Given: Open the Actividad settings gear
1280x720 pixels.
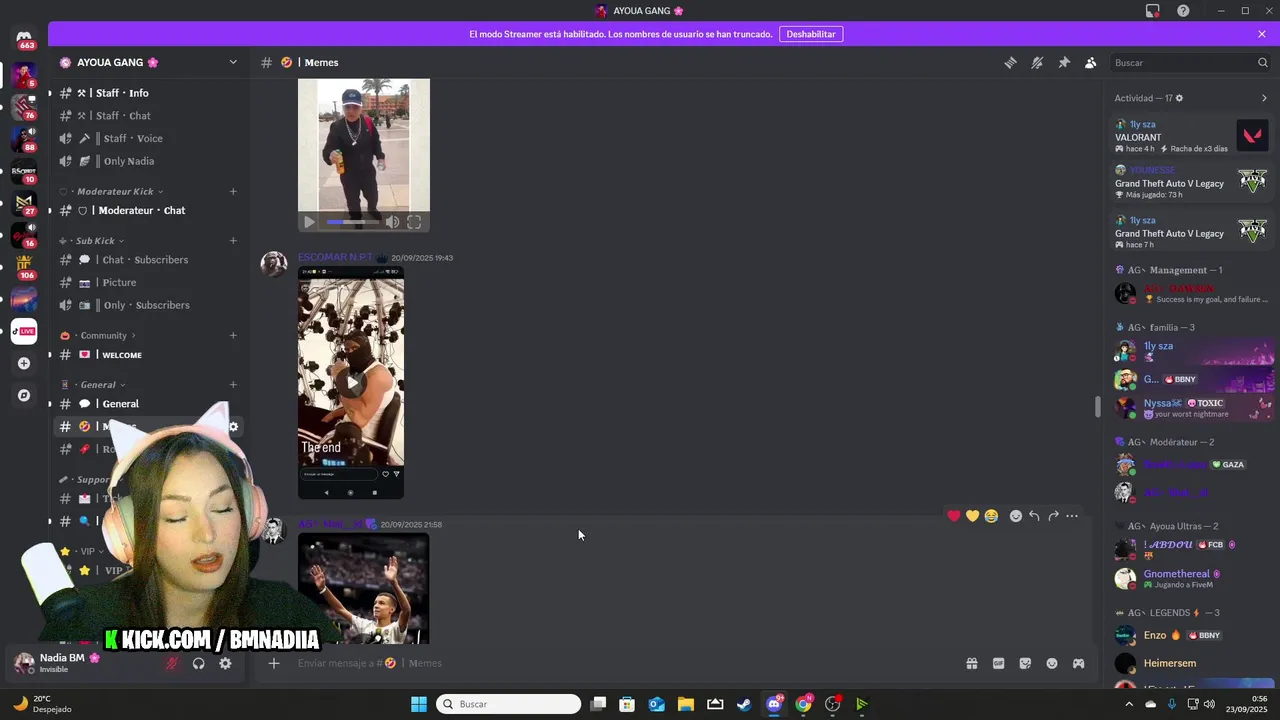Looking at the screenshot, I should pyautogui.click(x=1179, y=98).
